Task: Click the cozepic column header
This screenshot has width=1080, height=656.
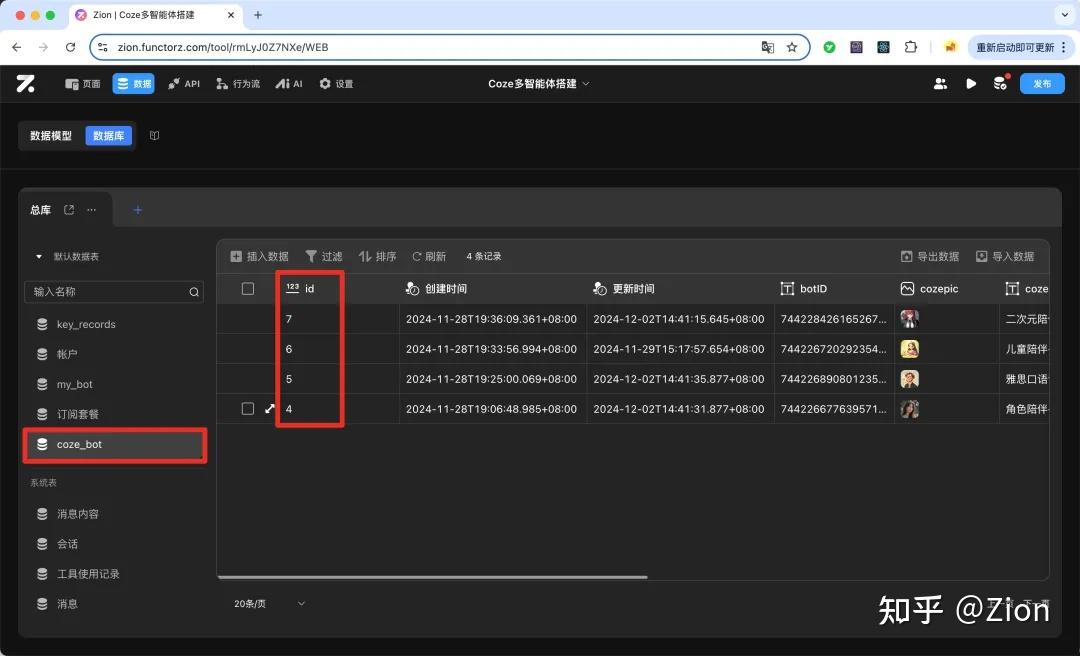Action: (x=946, y=289)
